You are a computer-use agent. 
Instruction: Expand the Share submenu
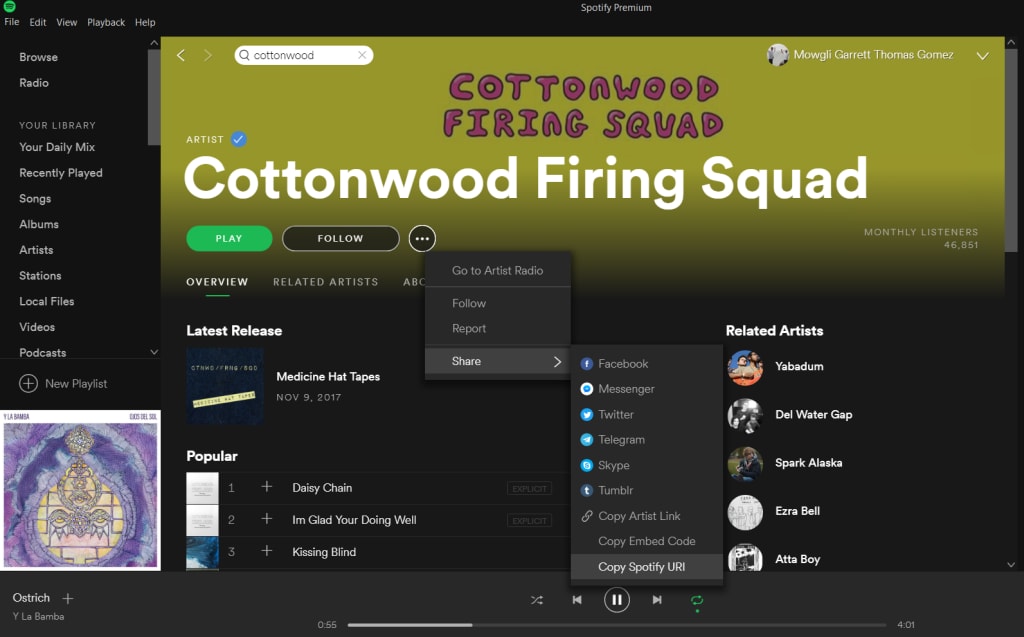498,361
